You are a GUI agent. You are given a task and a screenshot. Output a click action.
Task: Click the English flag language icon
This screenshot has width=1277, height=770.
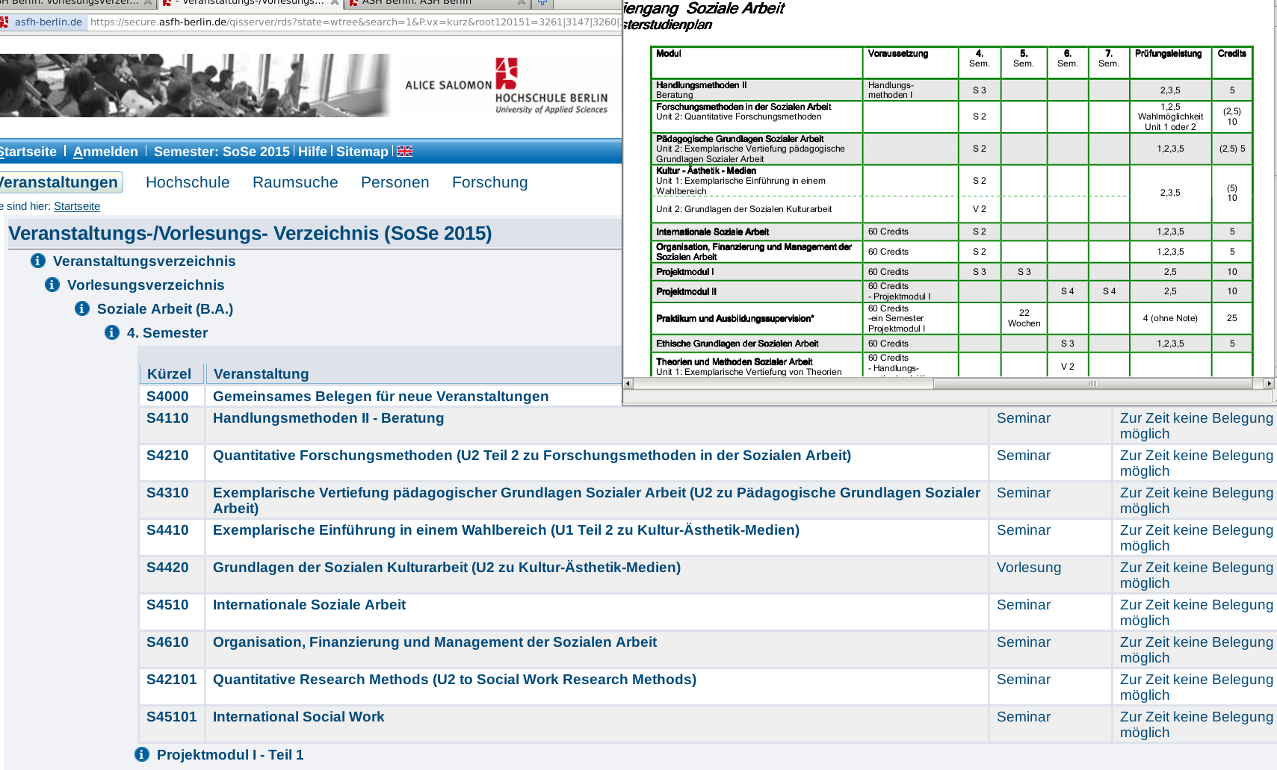tap(405, 151)
